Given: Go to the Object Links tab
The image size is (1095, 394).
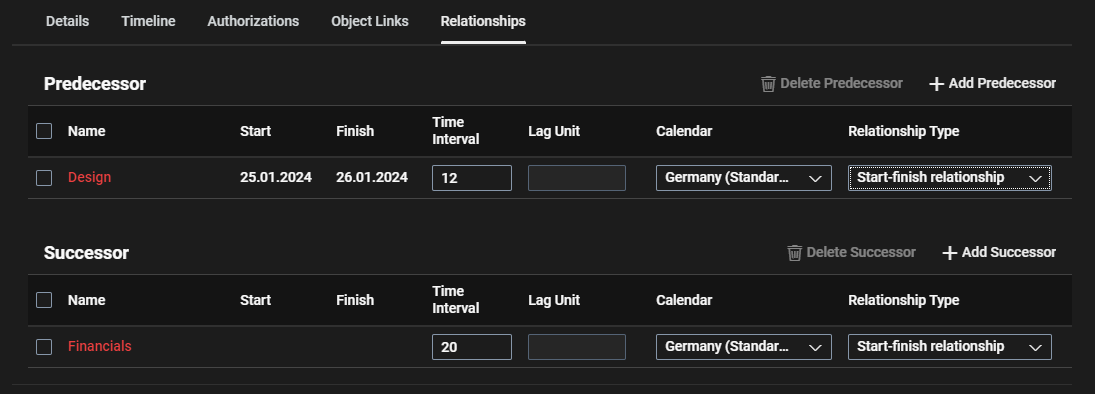Looking at the screenshot, I should click(x=369, y=22).
